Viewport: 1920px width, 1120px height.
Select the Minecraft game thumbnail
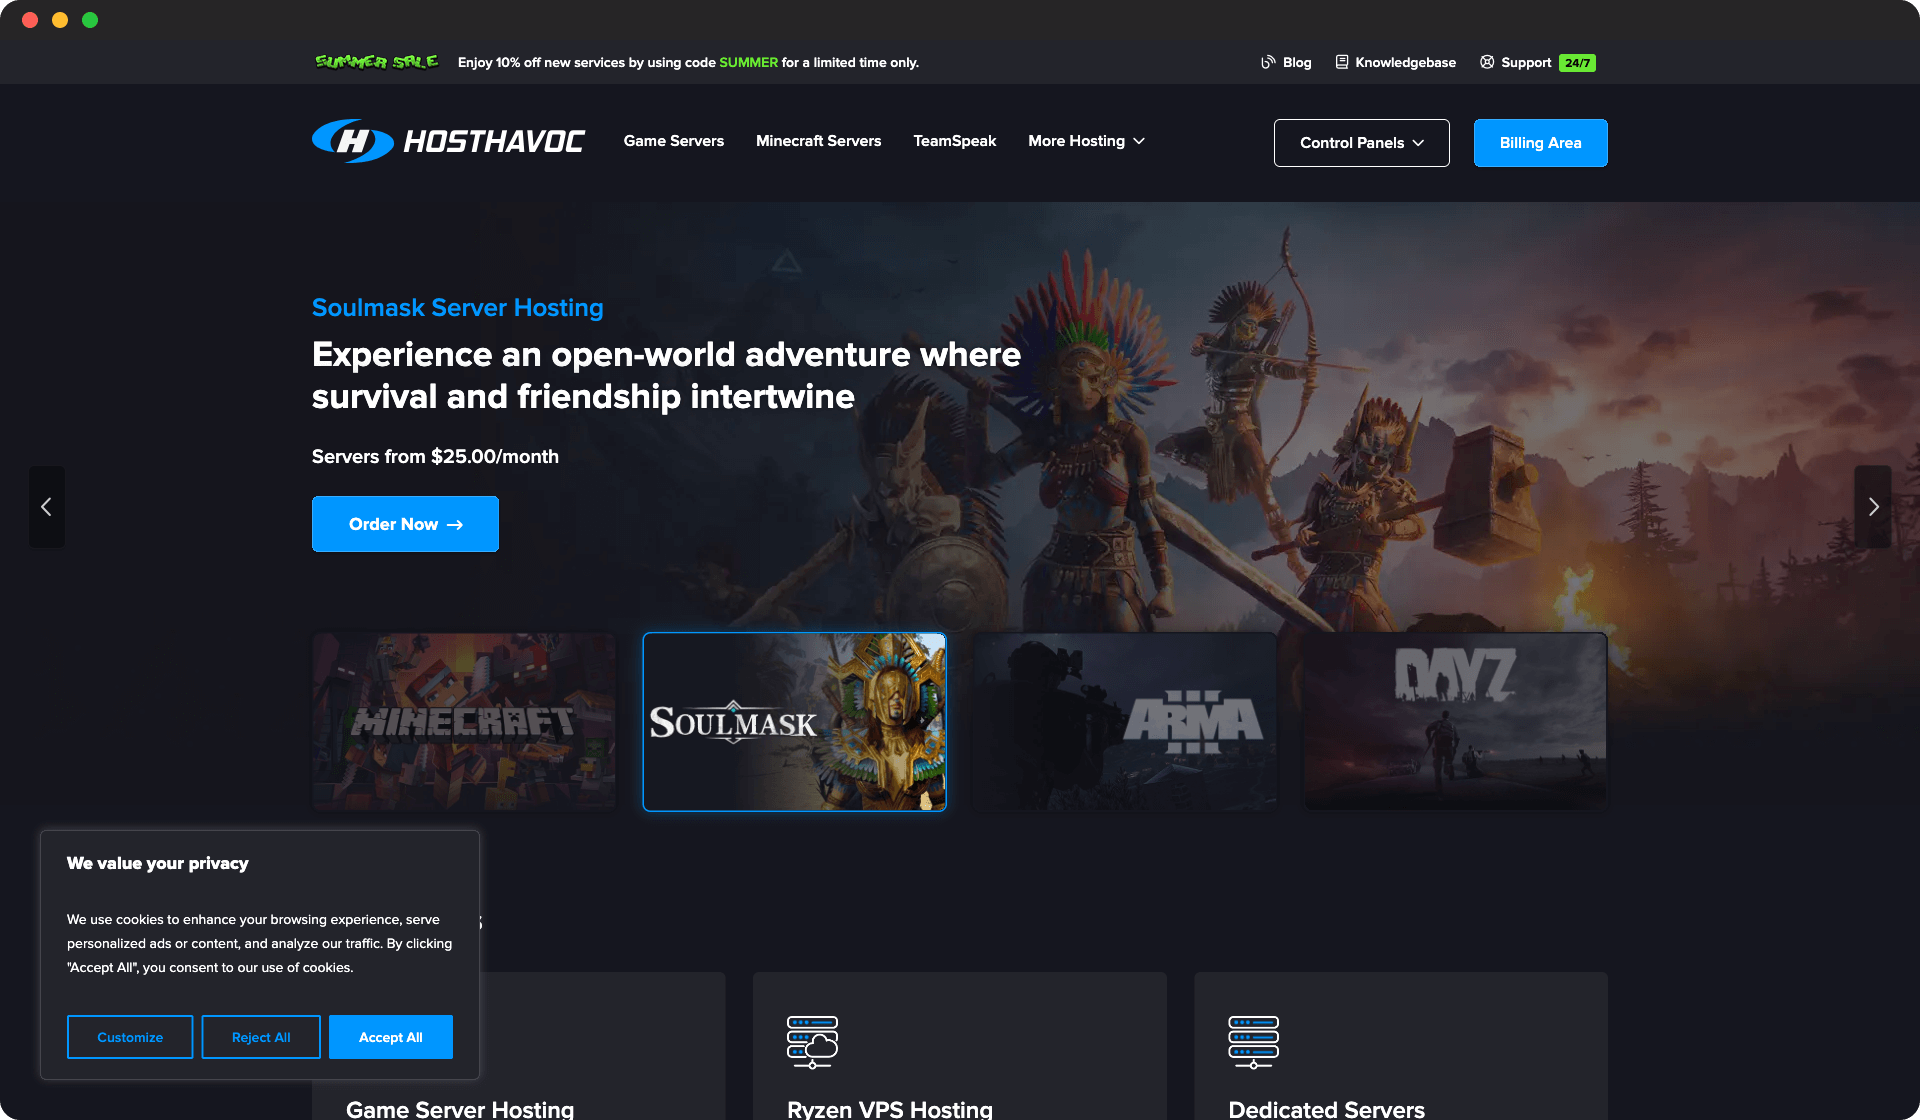tap(463, 721)
